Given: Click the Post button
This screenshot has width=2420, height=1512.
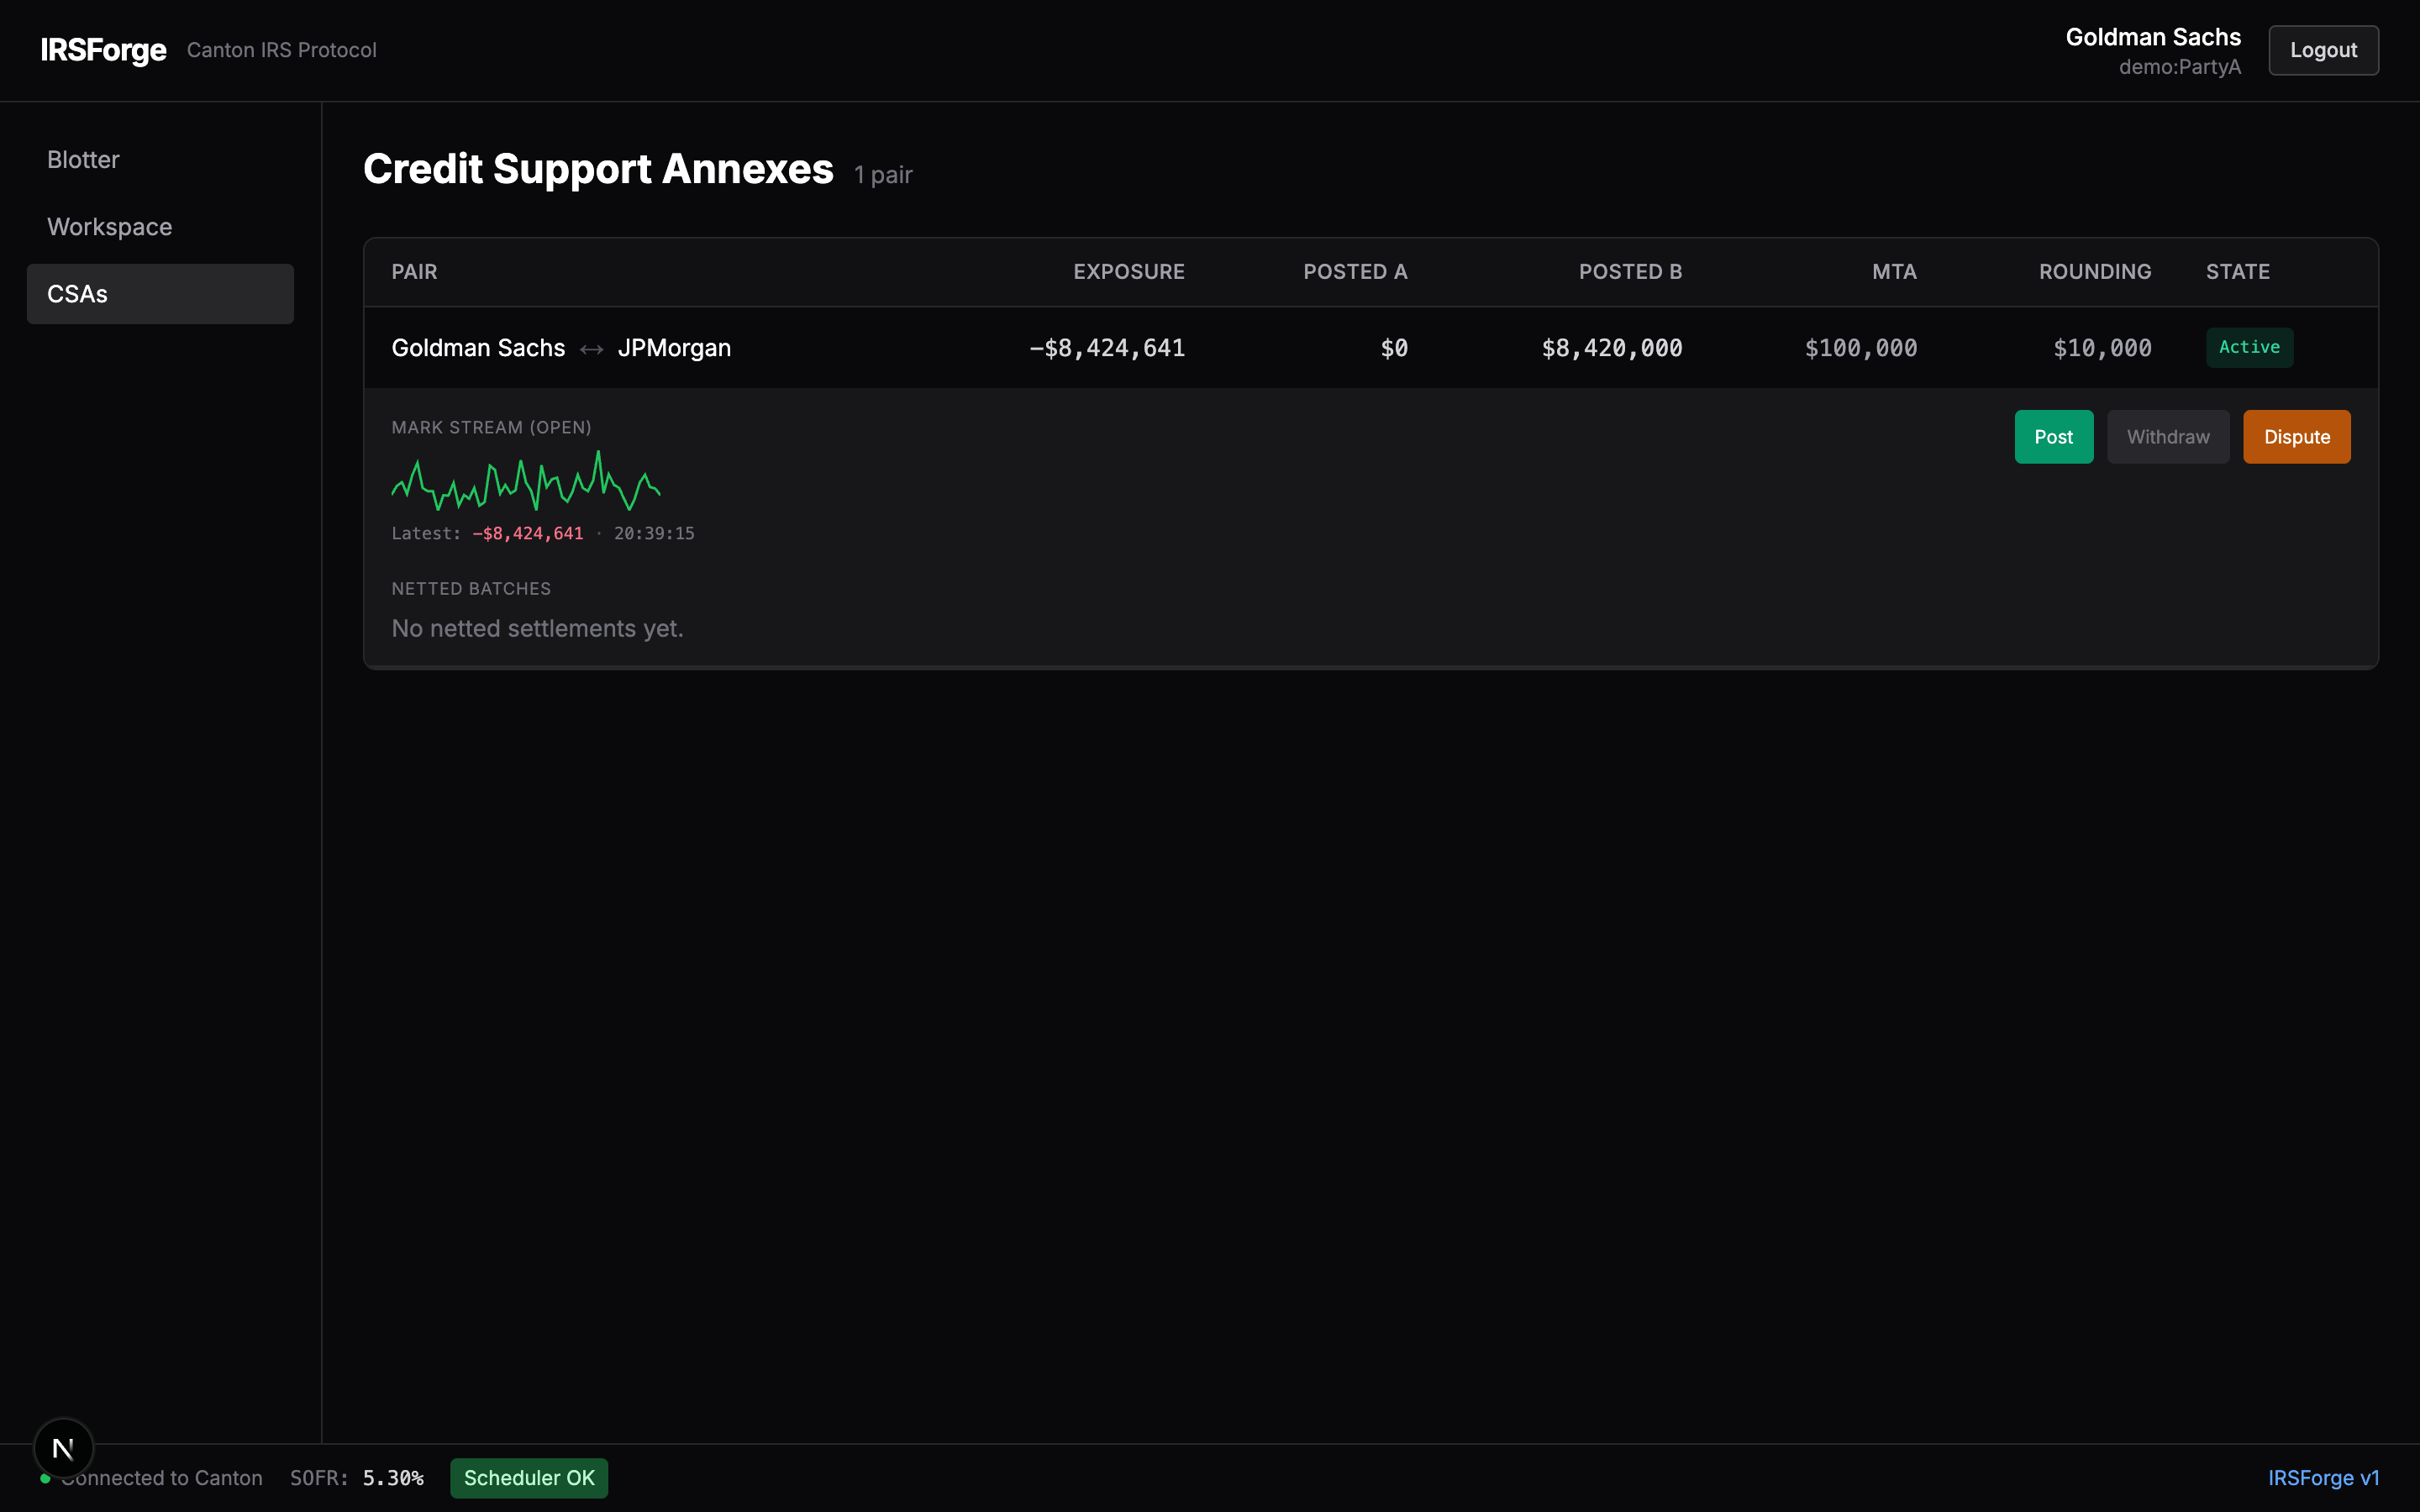Looking at the screenshot, I should (x=2053, y=436).
